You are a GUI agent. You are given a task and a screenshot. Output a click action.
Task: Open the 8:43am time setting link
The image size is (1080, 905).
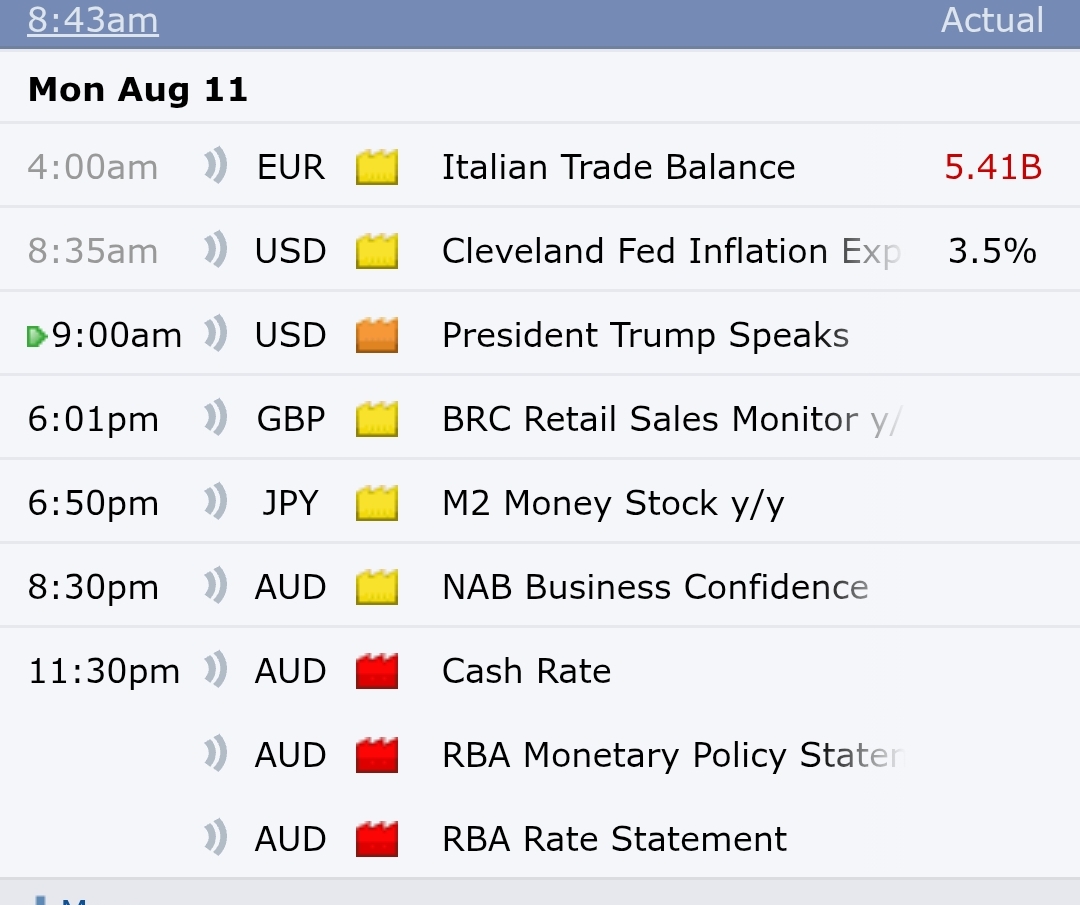[x=92, y=20]
